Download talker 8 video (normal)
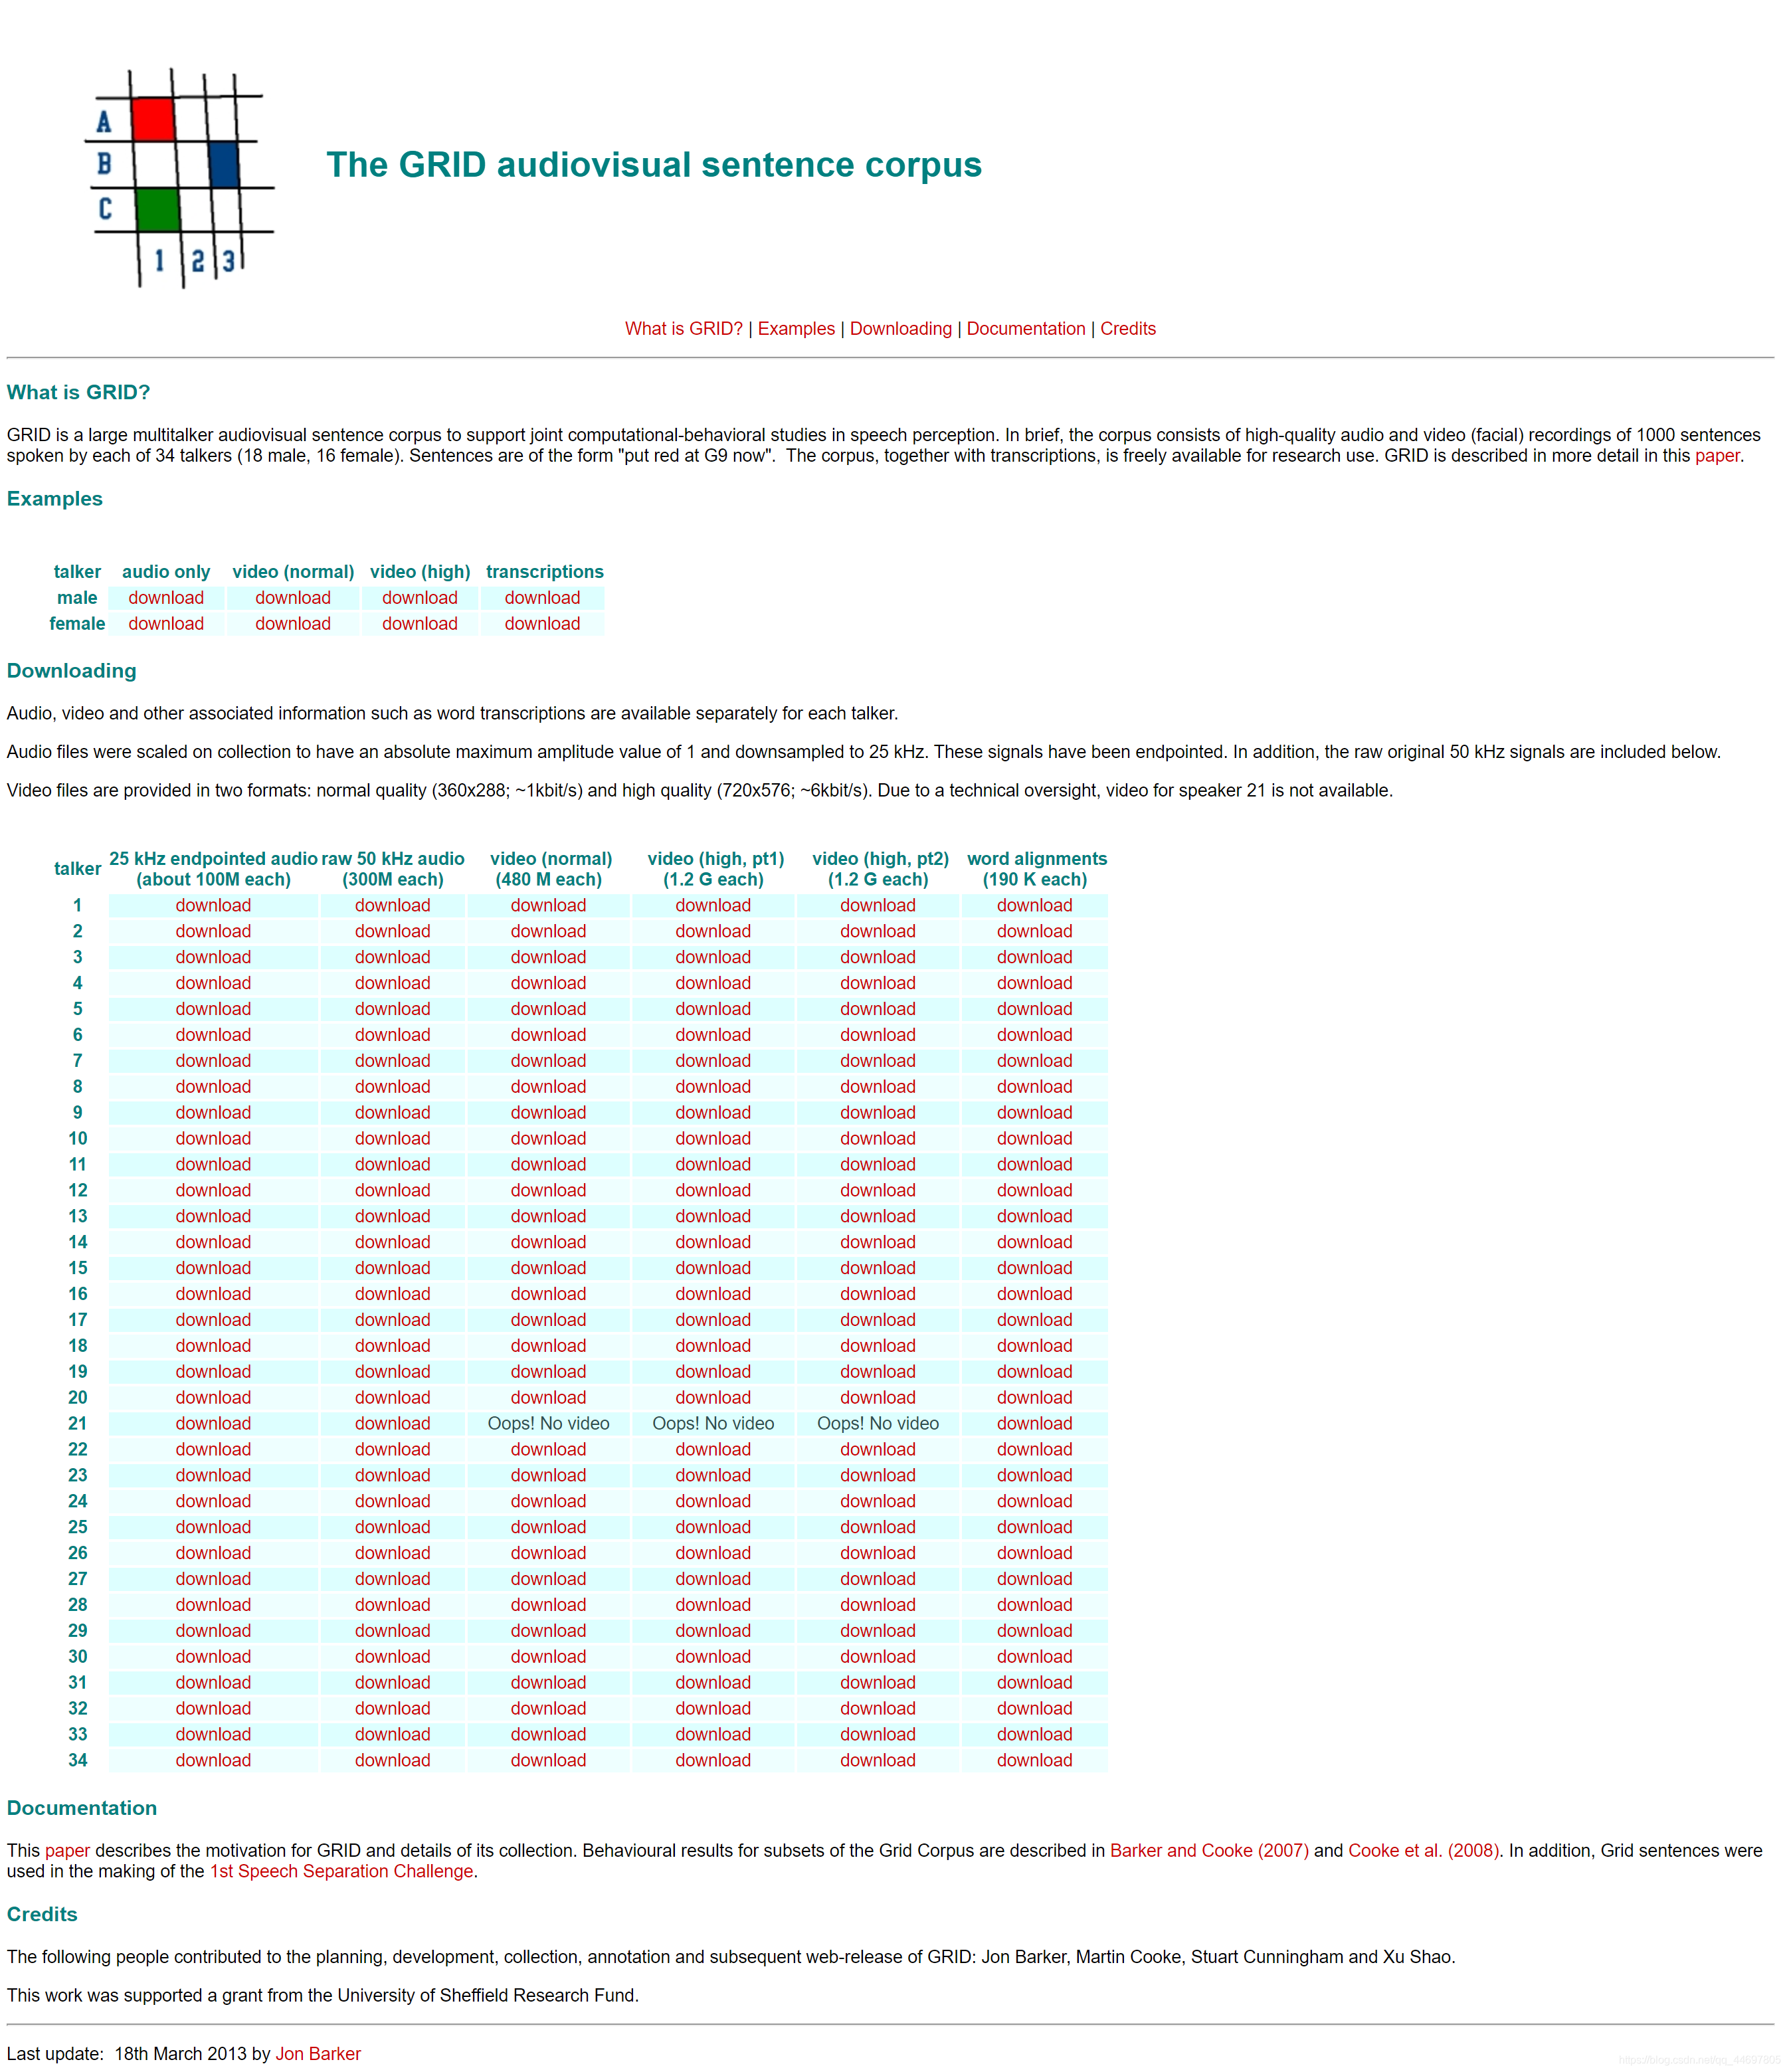 (x=549, y=1087)
